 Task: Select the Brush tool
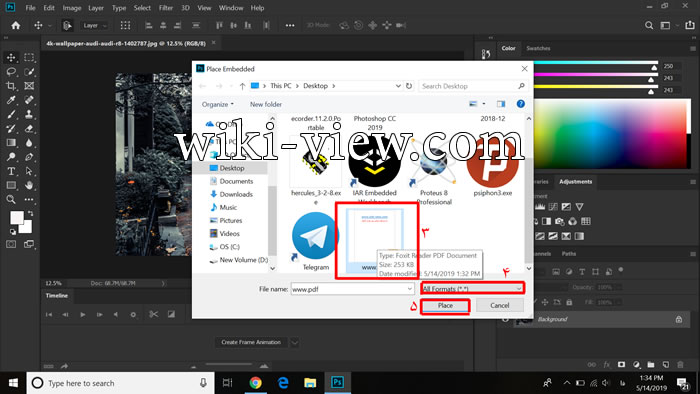coord(11,114)
